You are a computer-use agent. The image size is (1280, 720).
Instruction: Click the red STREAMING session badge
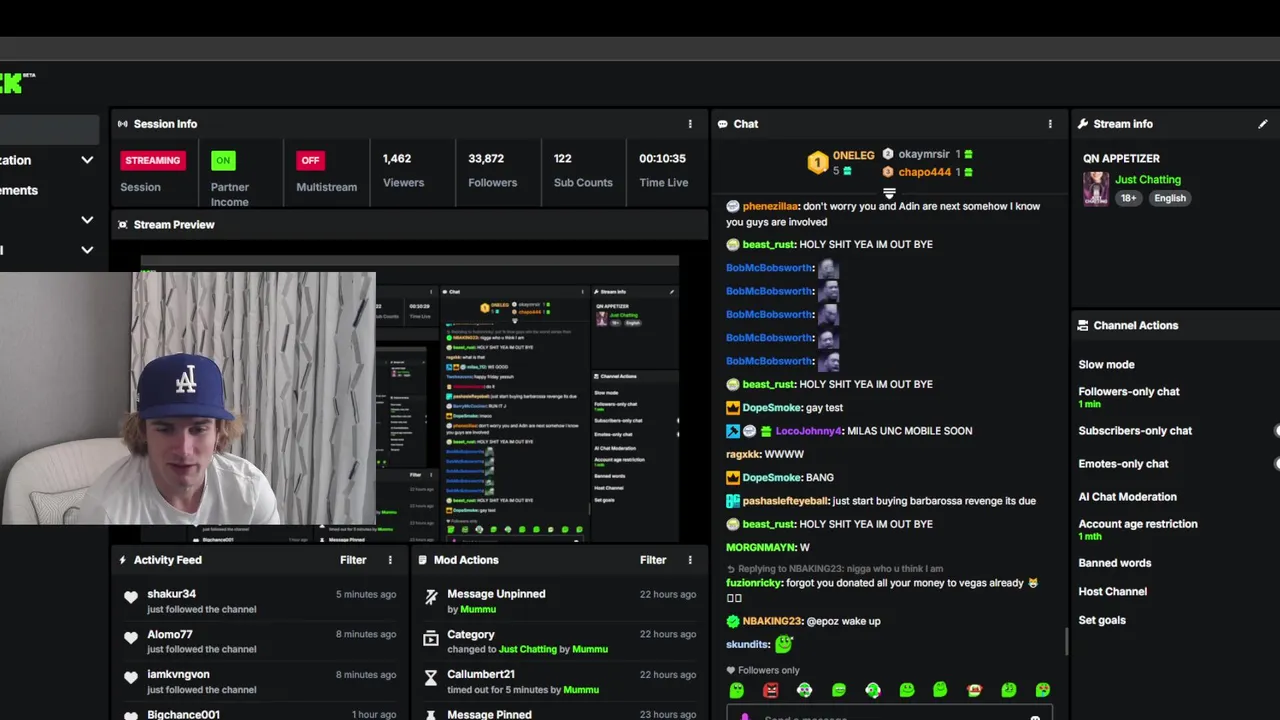point(153,160)
